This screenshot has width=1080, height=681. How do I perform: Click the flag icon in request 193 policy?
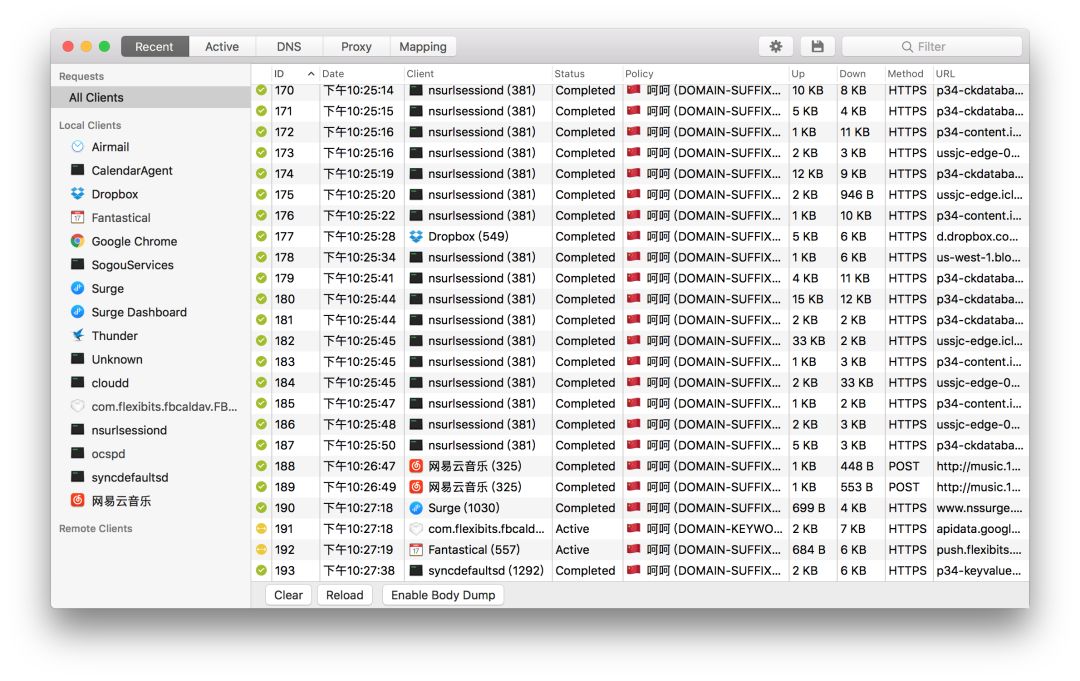tap(634, 570)
